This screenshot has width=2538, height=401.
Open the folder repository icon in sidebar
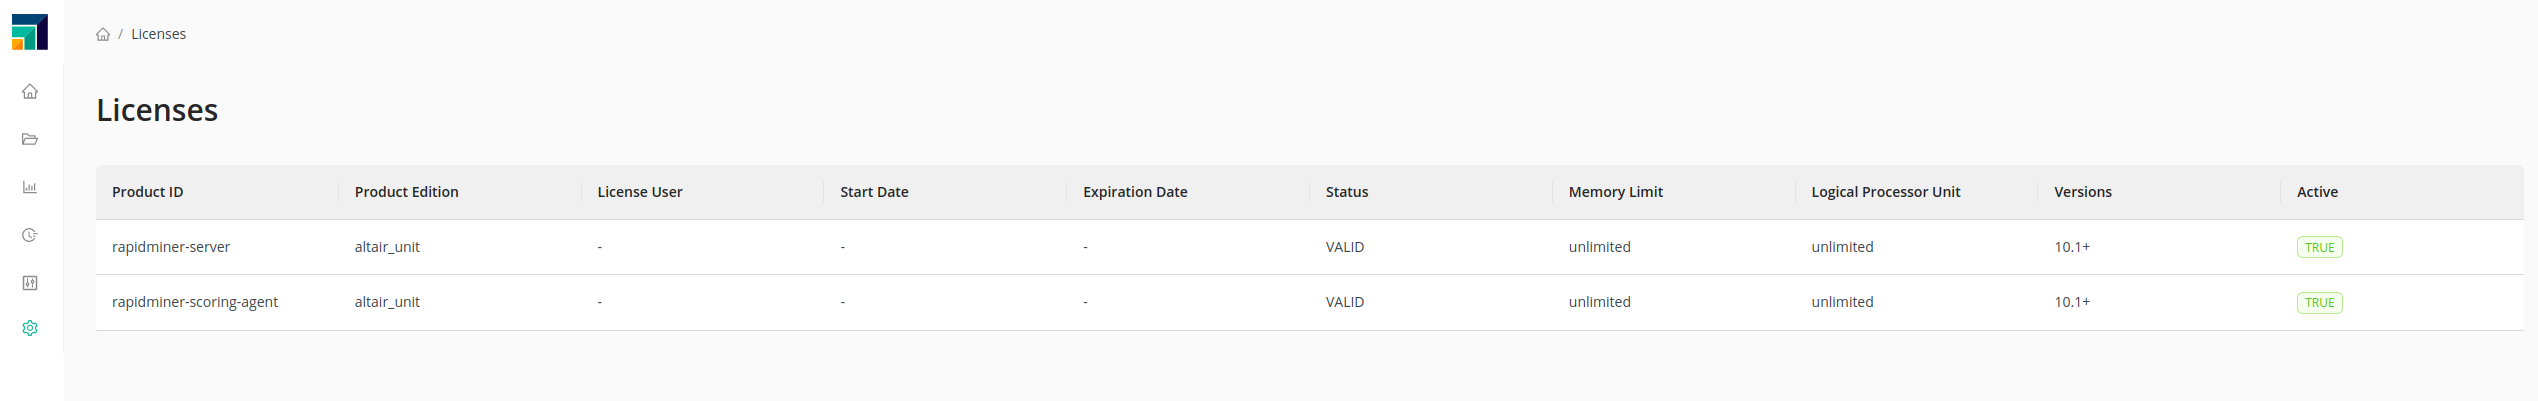click(x=30, y=139)
